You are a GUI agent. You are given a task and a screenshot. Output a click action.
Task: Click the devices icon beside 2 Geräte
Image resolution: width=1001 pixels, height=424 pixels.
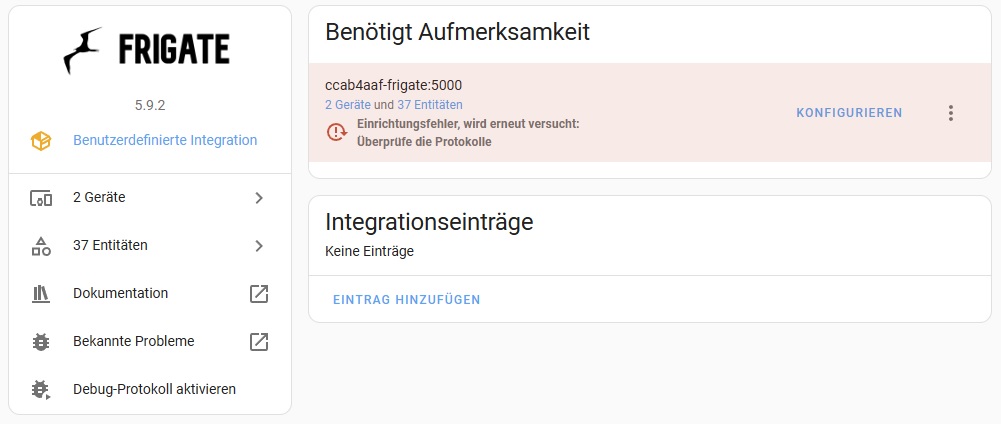41,198
